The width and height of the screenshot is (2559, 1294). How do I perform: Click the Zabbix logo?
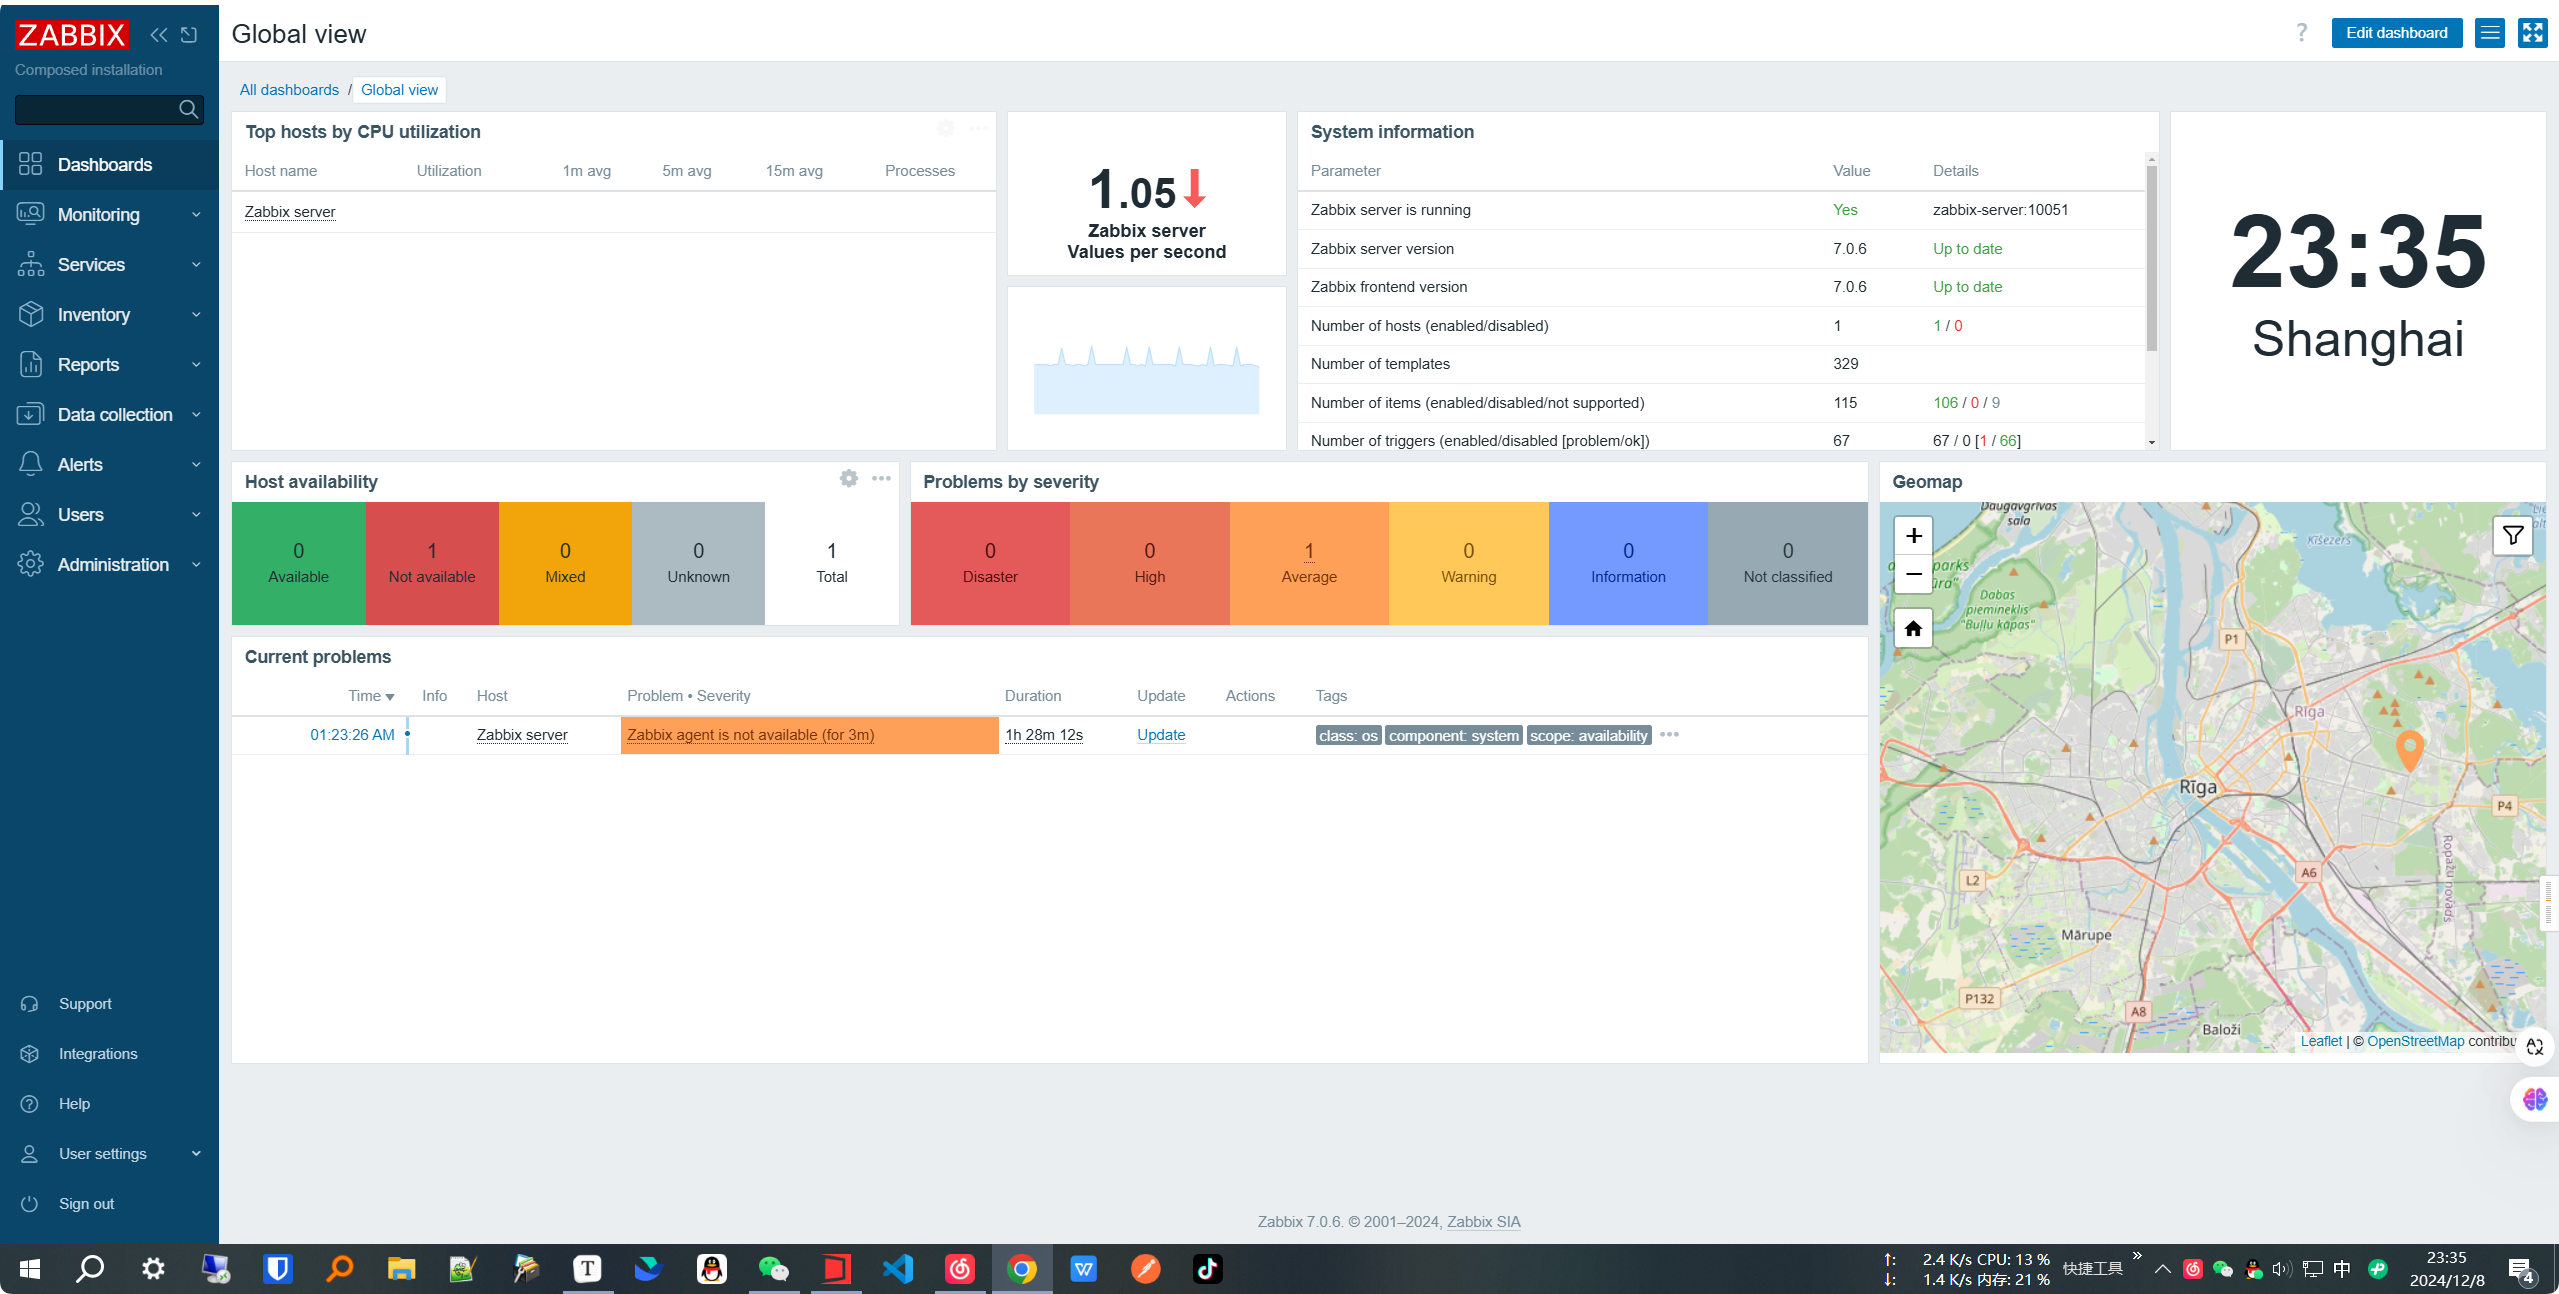tap(72, 35)
